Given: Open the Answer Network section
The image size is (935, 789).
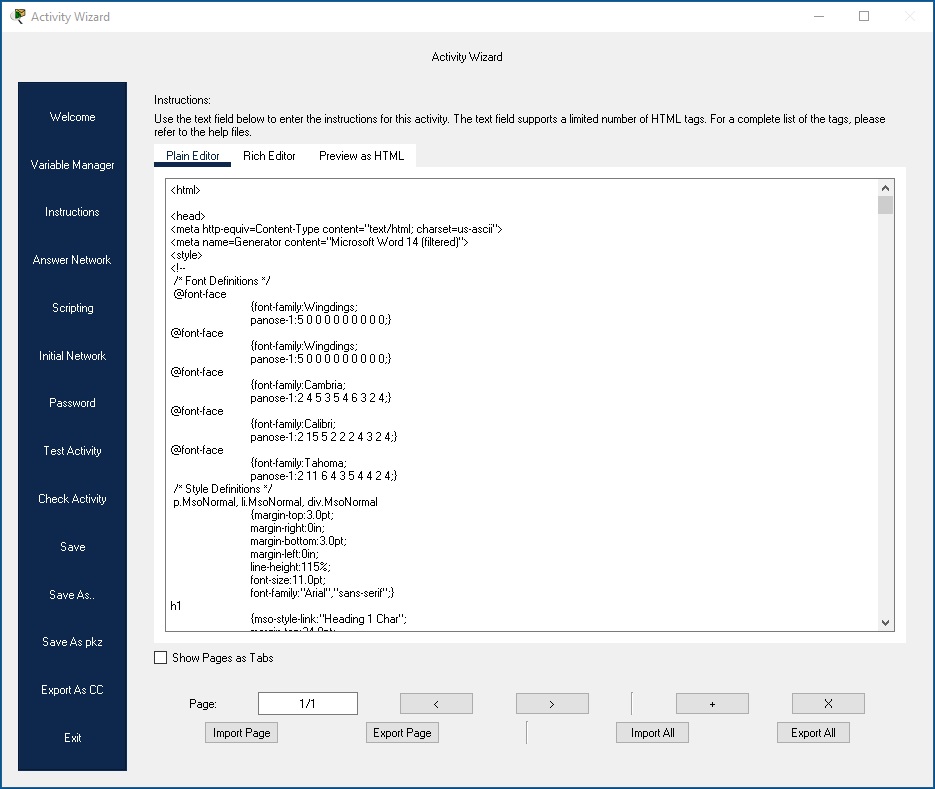Looking at the screenshot, I should click(x=72, y=259).
